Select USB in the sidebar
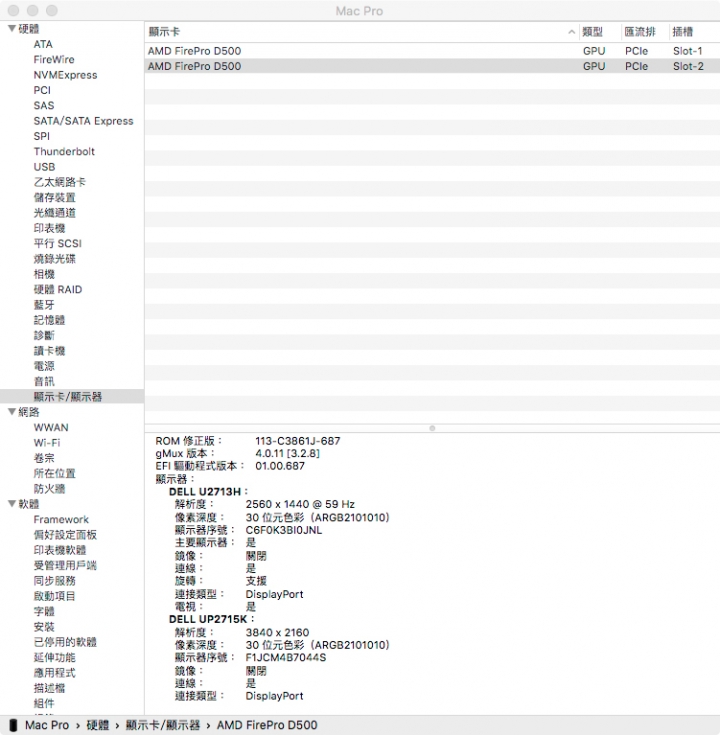 (45, 167)
